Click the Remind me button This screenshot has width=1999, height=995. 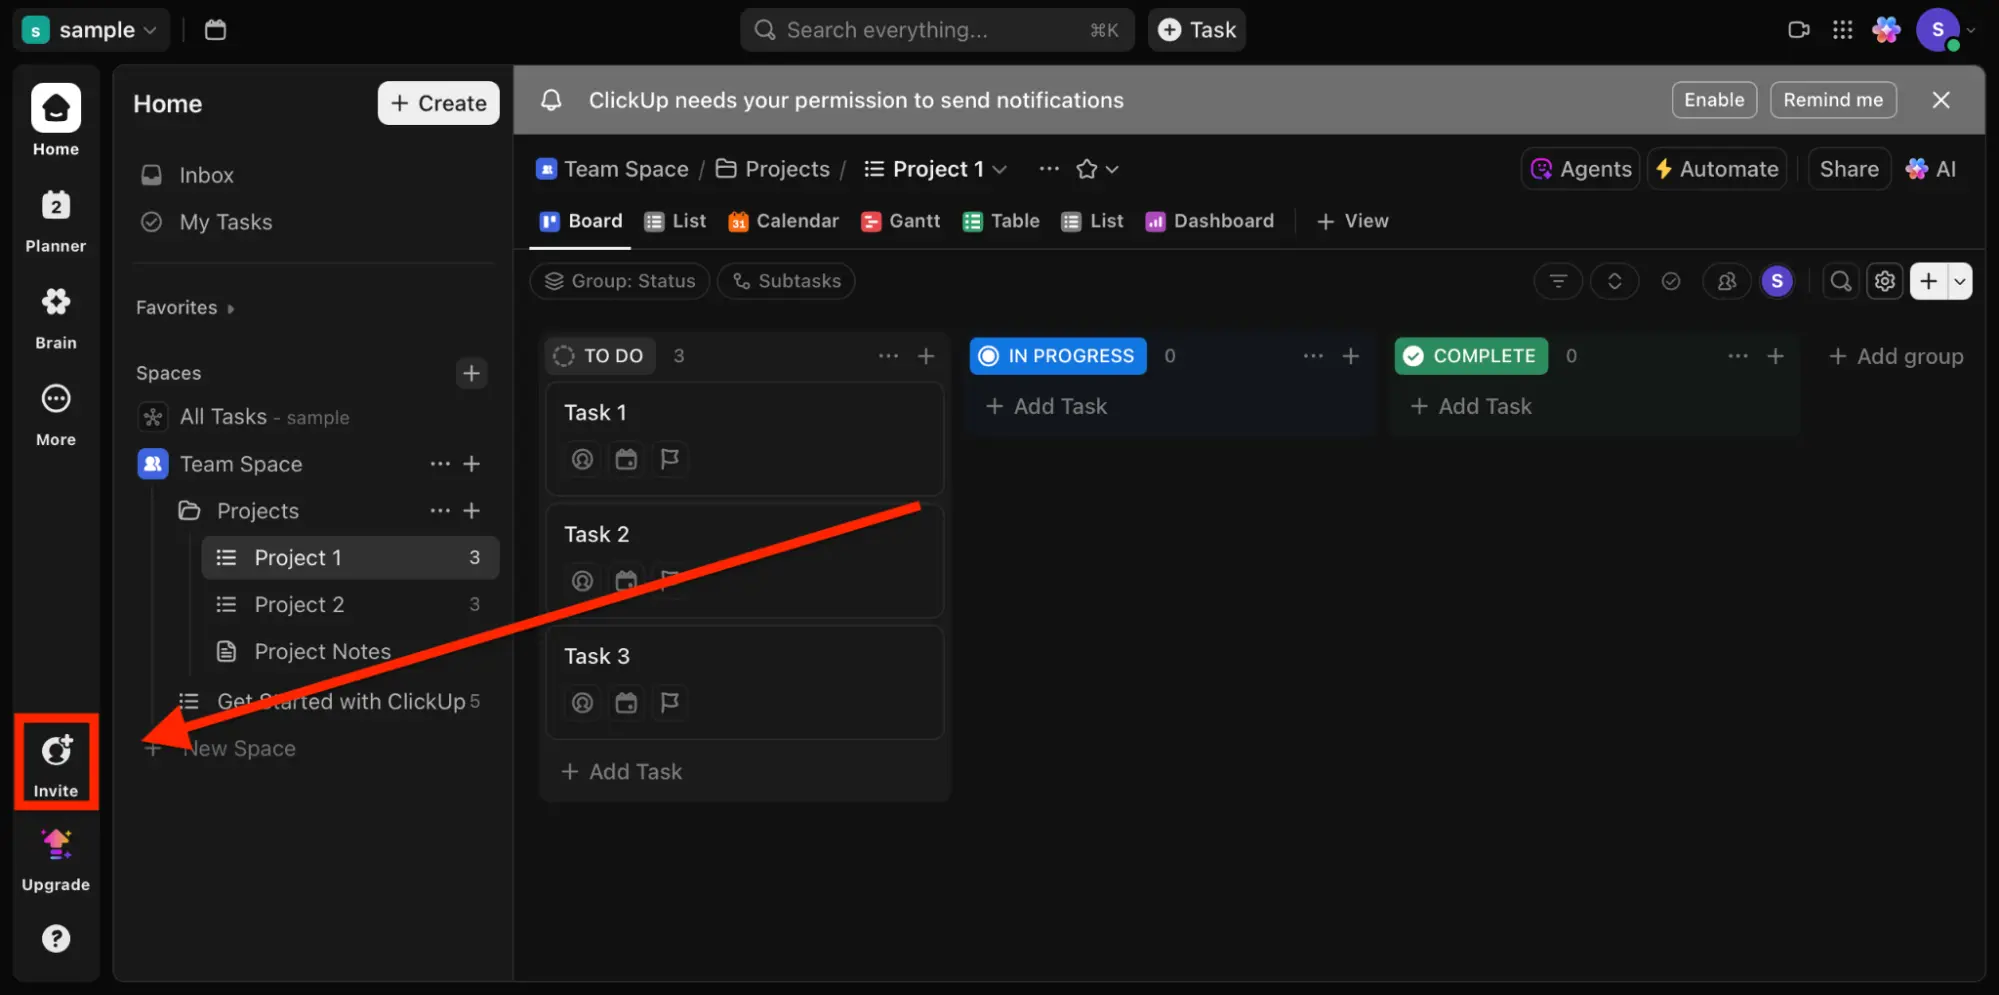pyautogui.click(x=1833, y=100)
